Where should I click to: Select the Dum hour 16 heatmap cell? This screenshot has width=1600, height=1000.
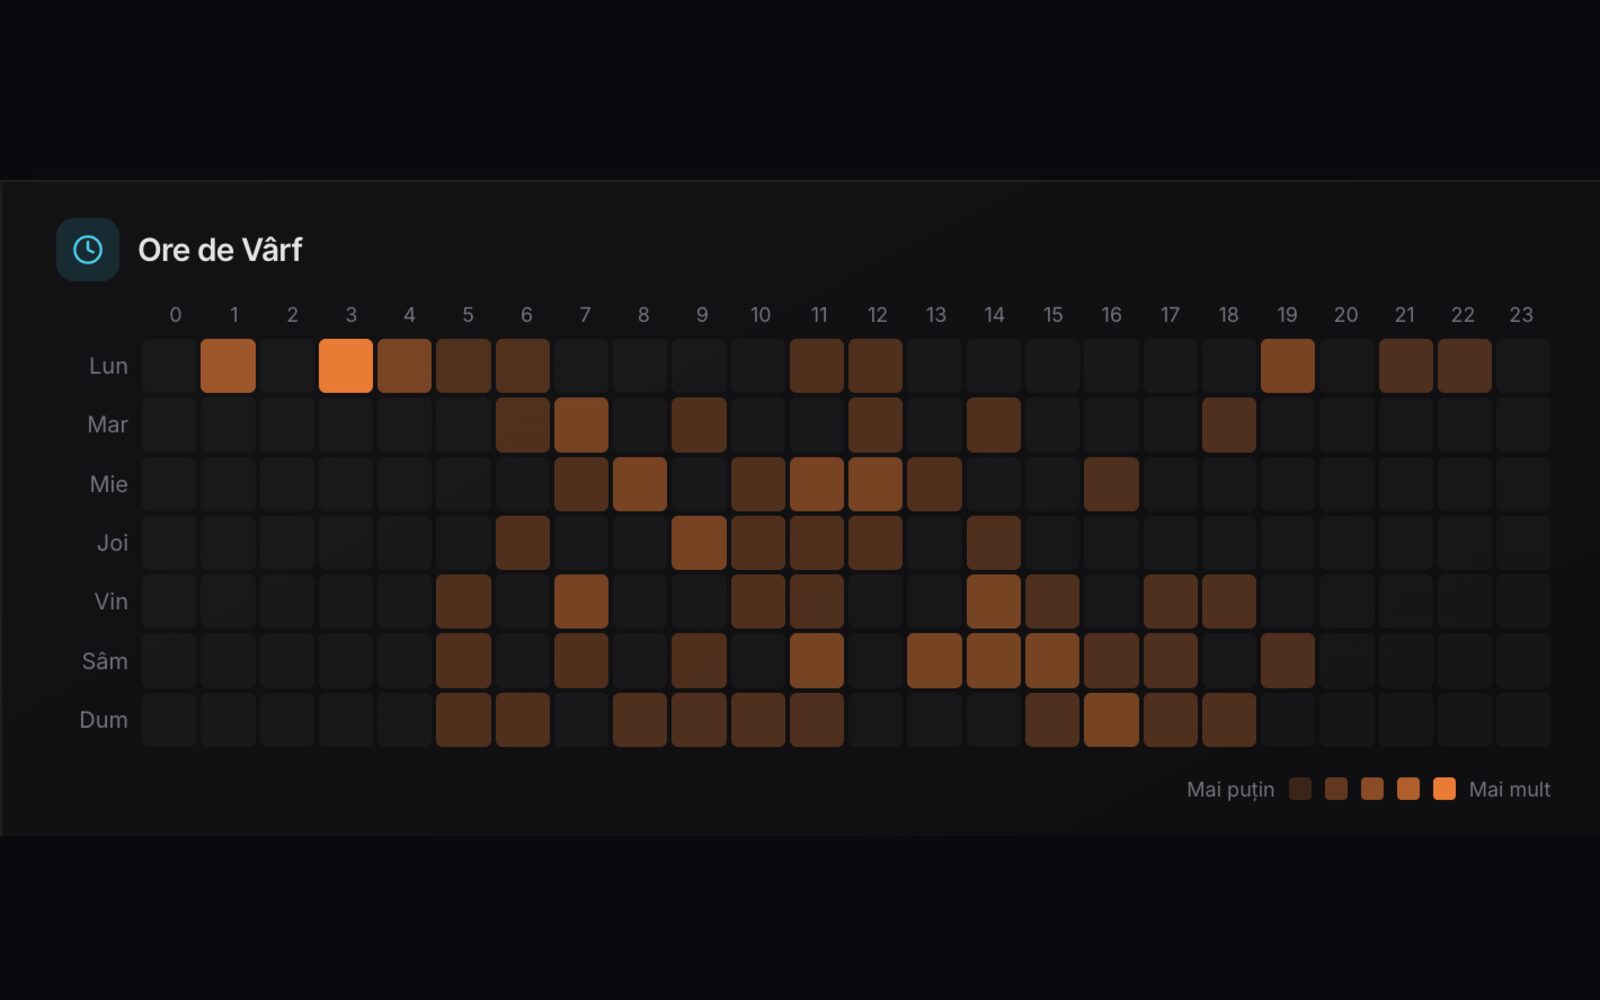pos(1111,720)
